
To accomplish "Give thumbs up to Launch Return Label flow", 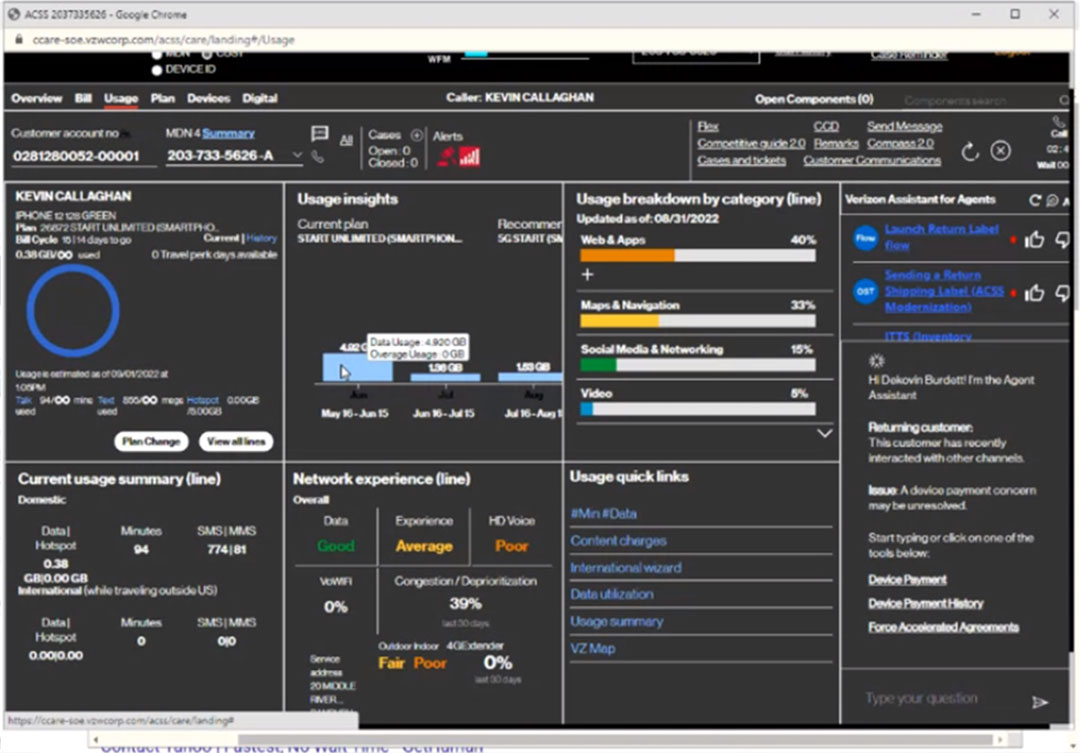I will [x=1034, y=238].
